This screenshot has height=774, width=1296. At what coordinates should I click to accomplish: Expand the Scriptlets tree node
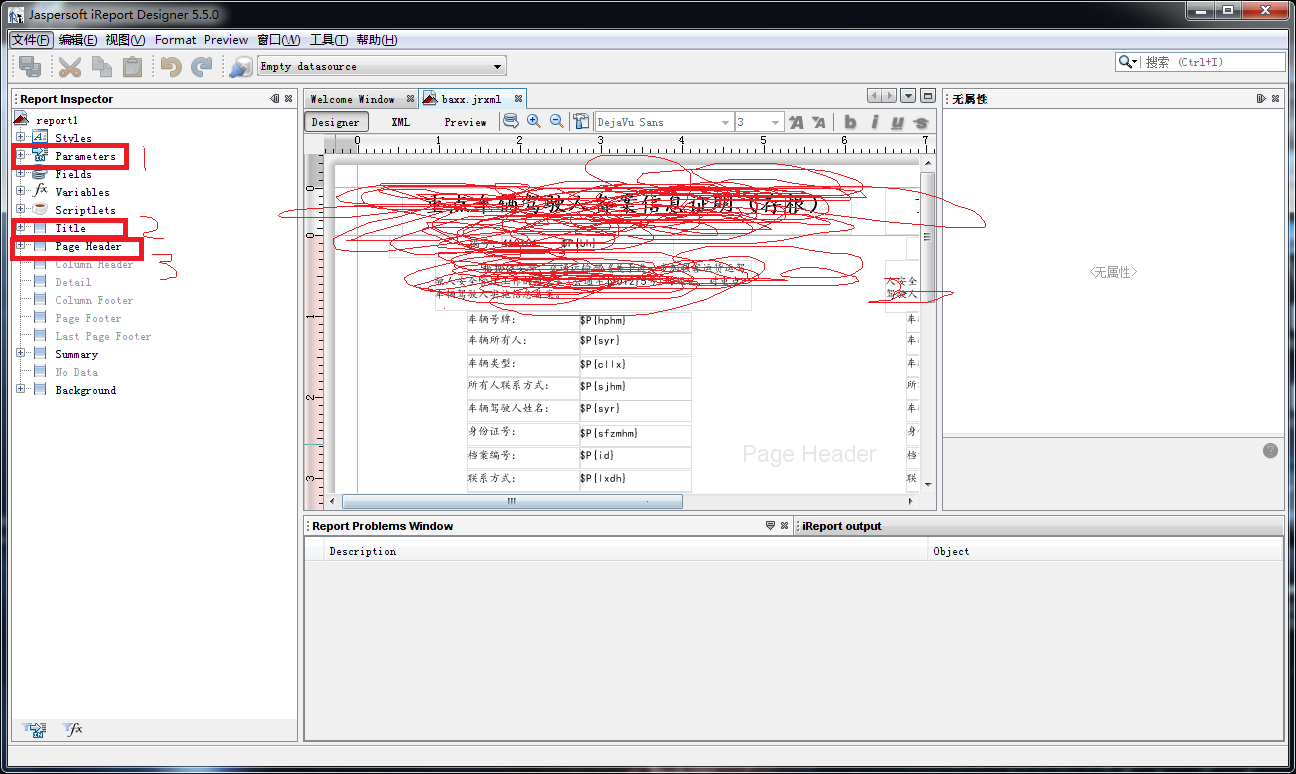[x=21, y=209]
